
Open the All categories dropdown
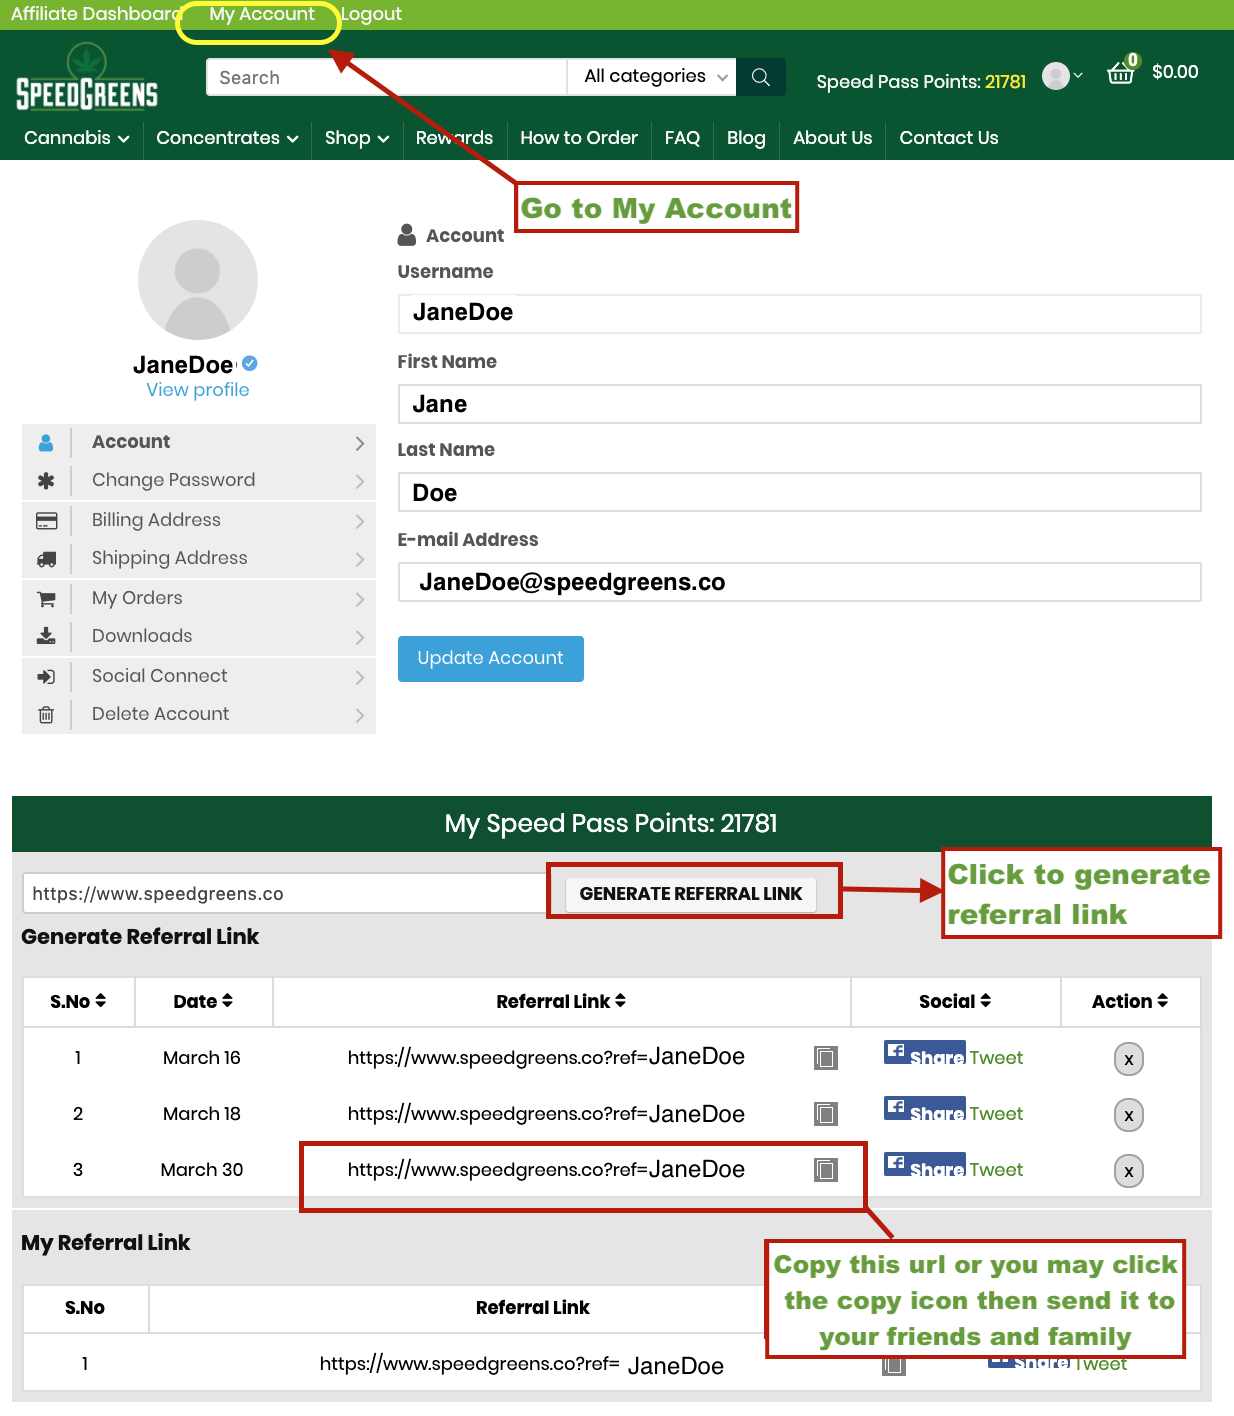(652, 77)
